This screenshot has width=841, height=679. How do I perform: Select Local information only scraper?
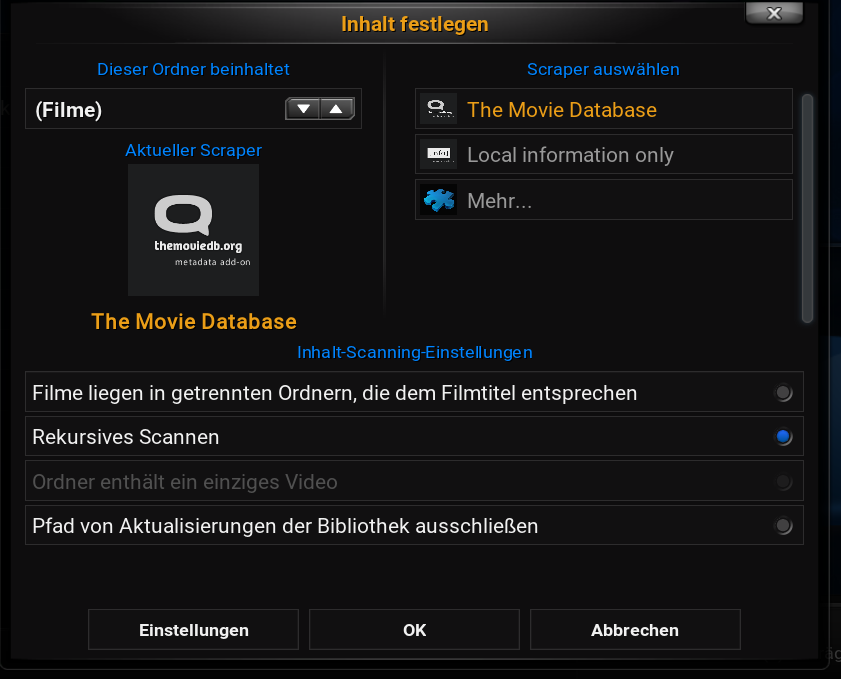tap(603, 154)
